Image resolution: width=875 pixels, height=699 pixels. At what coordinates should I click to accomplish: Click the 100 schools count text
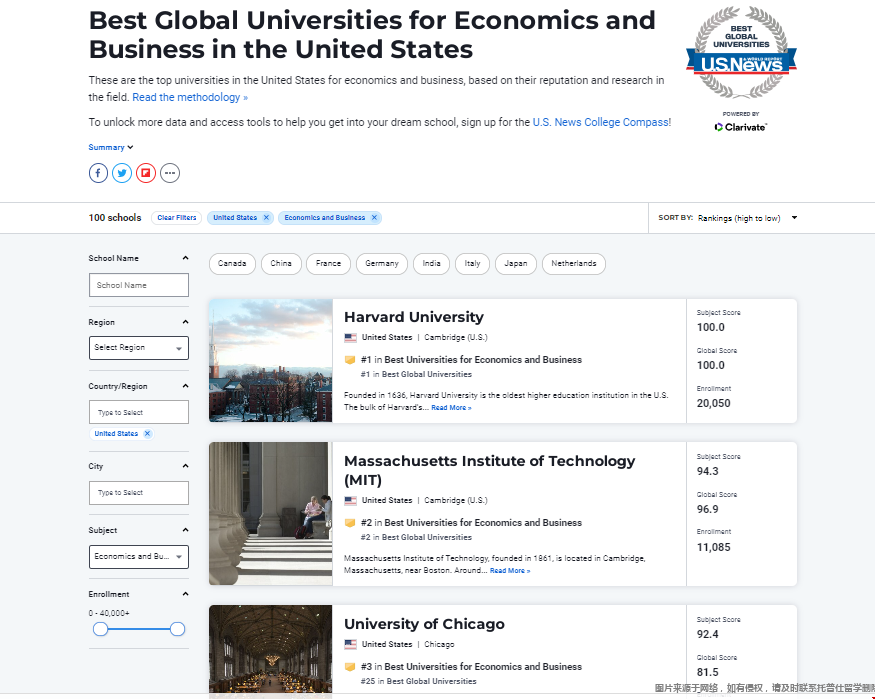tap(115, 218)
